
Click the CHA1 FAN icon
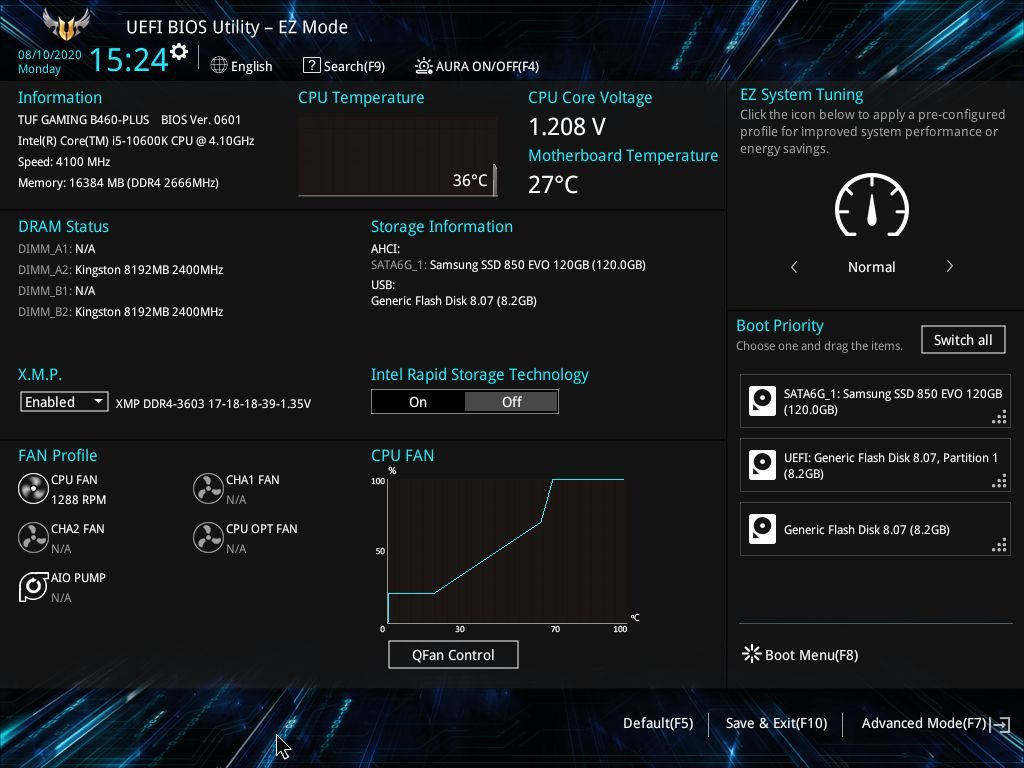208,488
